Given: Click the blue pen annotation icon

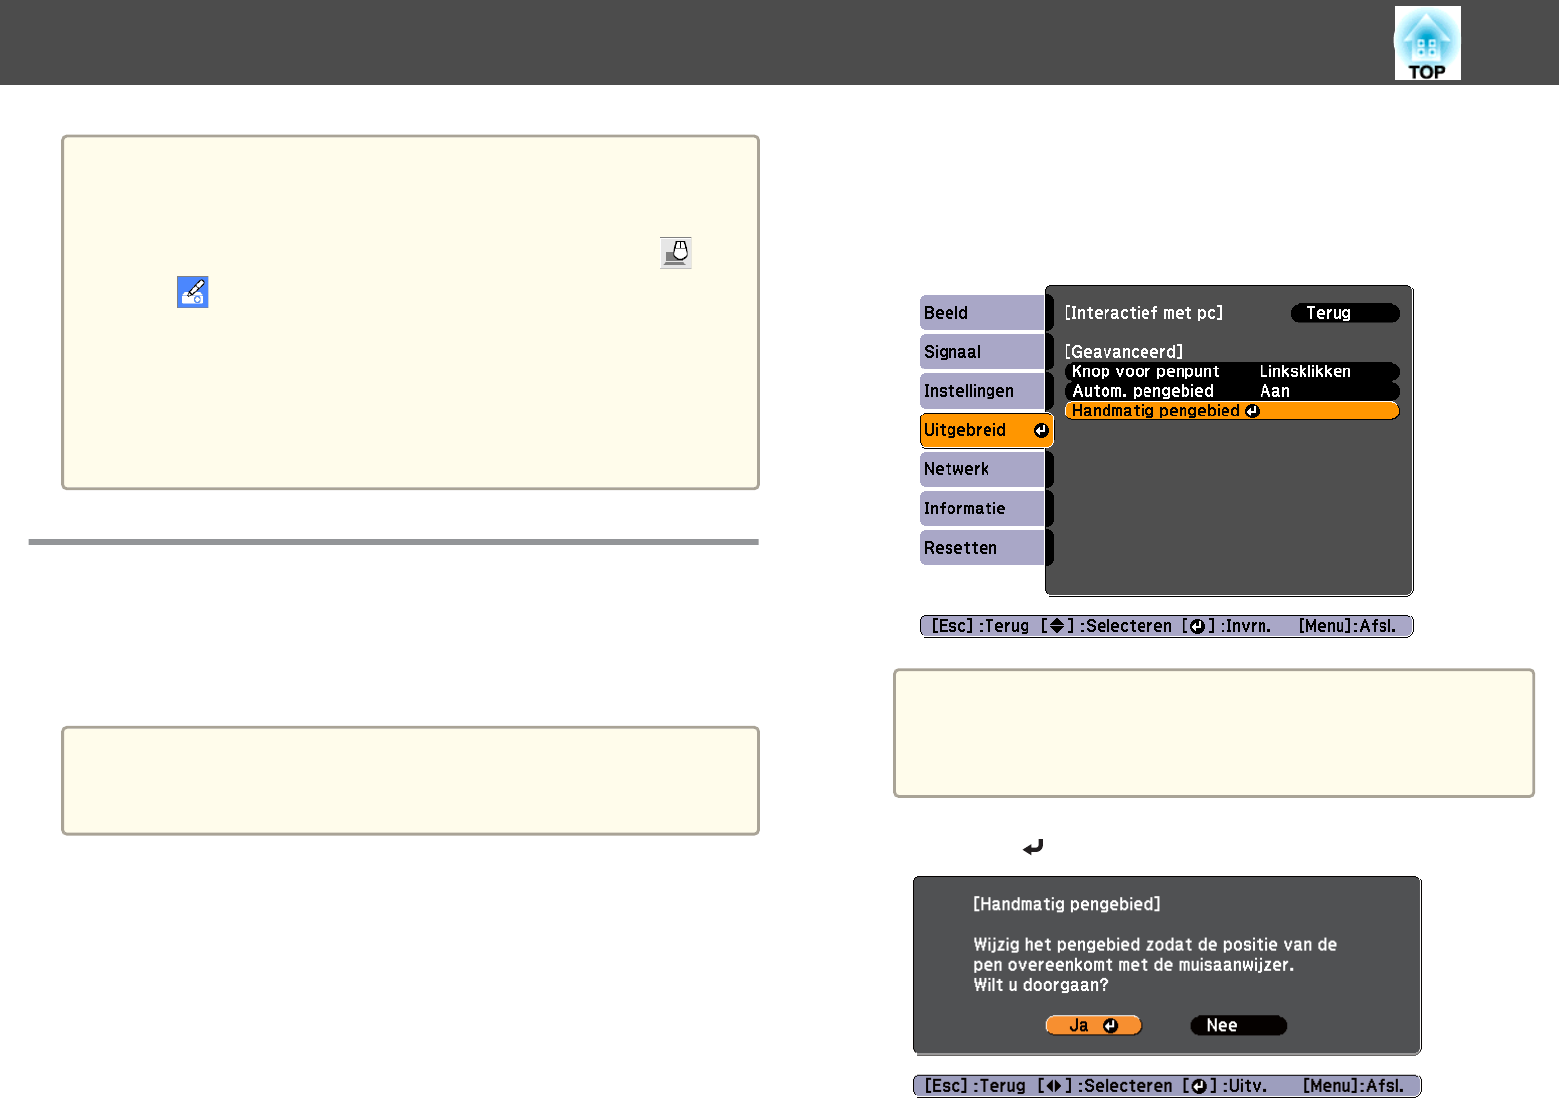Looking at the screenshot, I should pos(193,292).
